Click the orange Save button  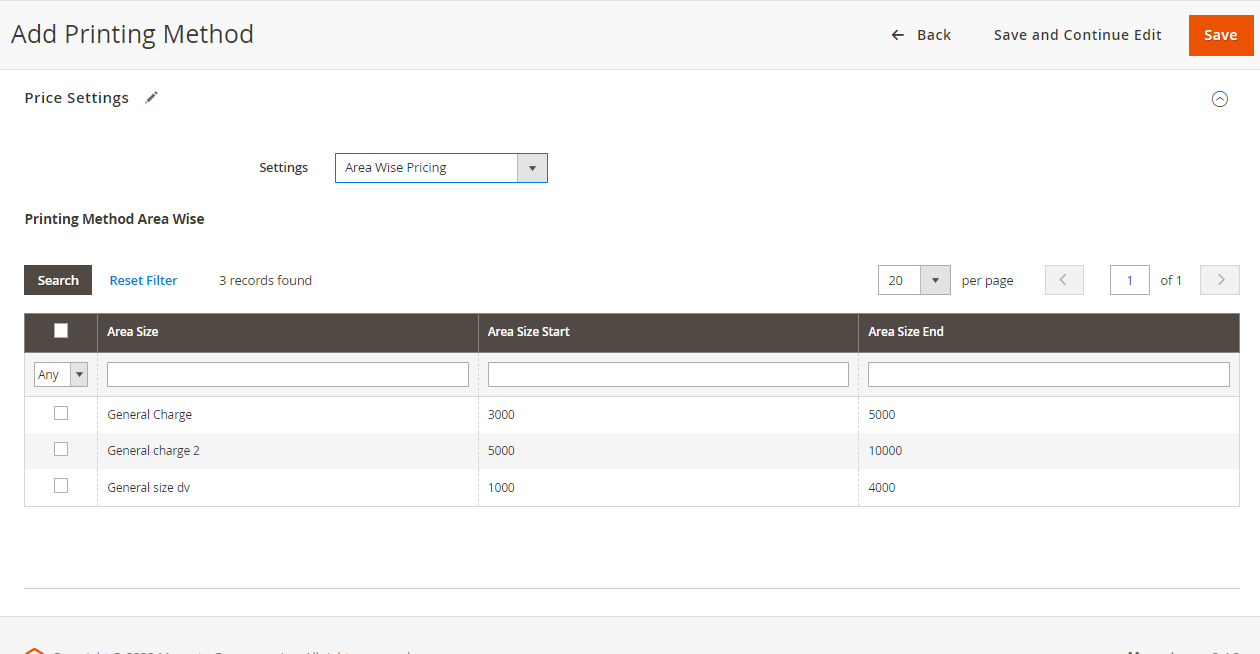pos(1220,35)
